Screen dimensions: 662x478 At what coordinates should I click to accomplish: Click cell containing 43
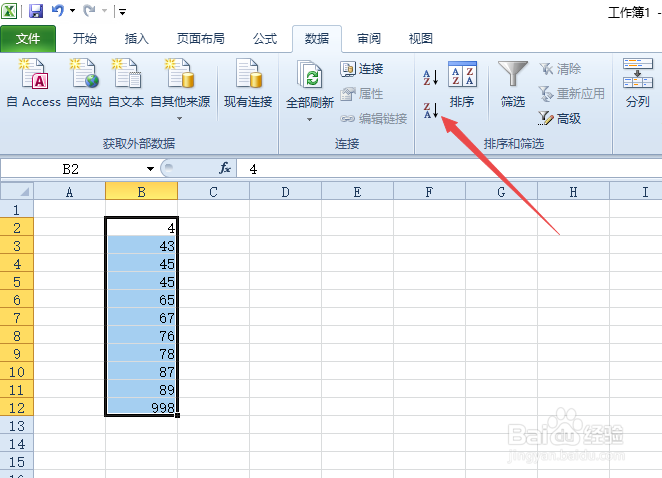click(141, 246)
